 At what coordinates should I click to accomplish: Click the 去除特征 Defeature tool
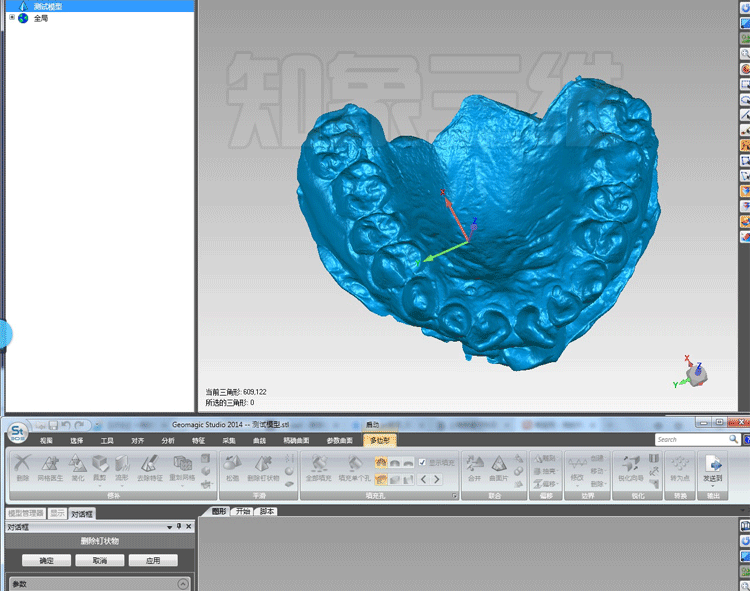tap(150, 468)
